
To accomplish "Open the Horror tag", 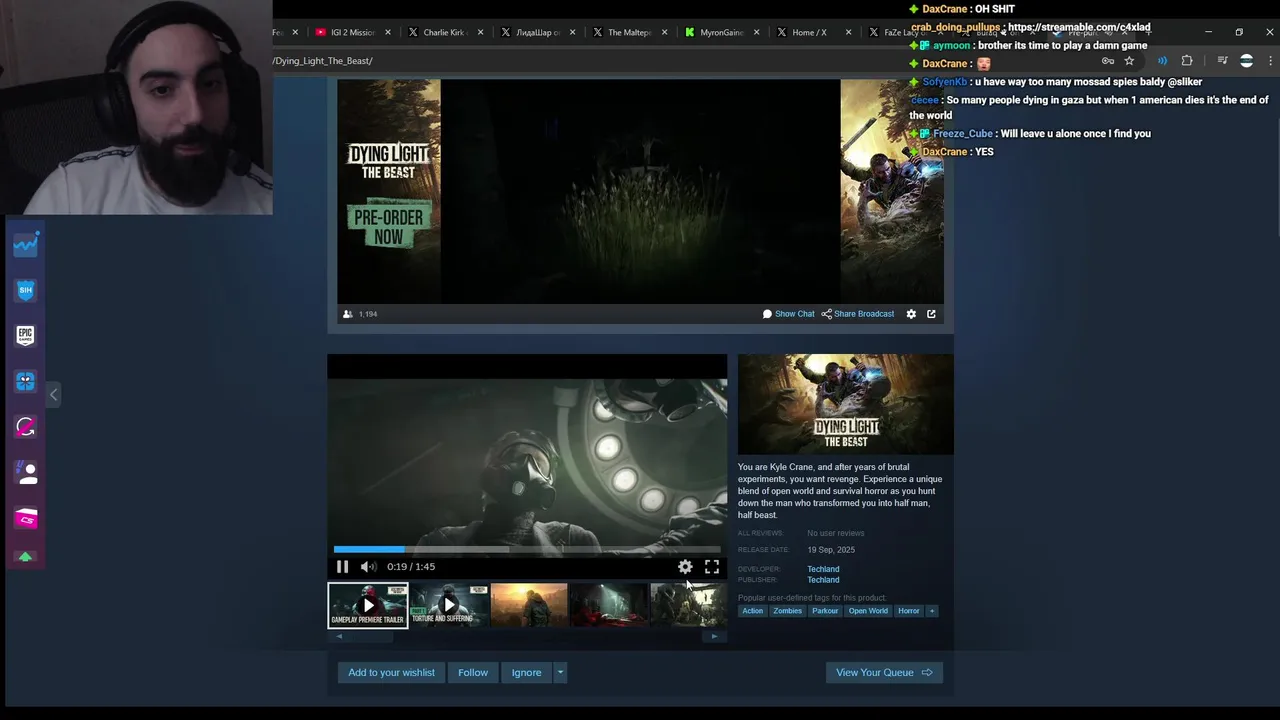I will [x=908, y=611].
